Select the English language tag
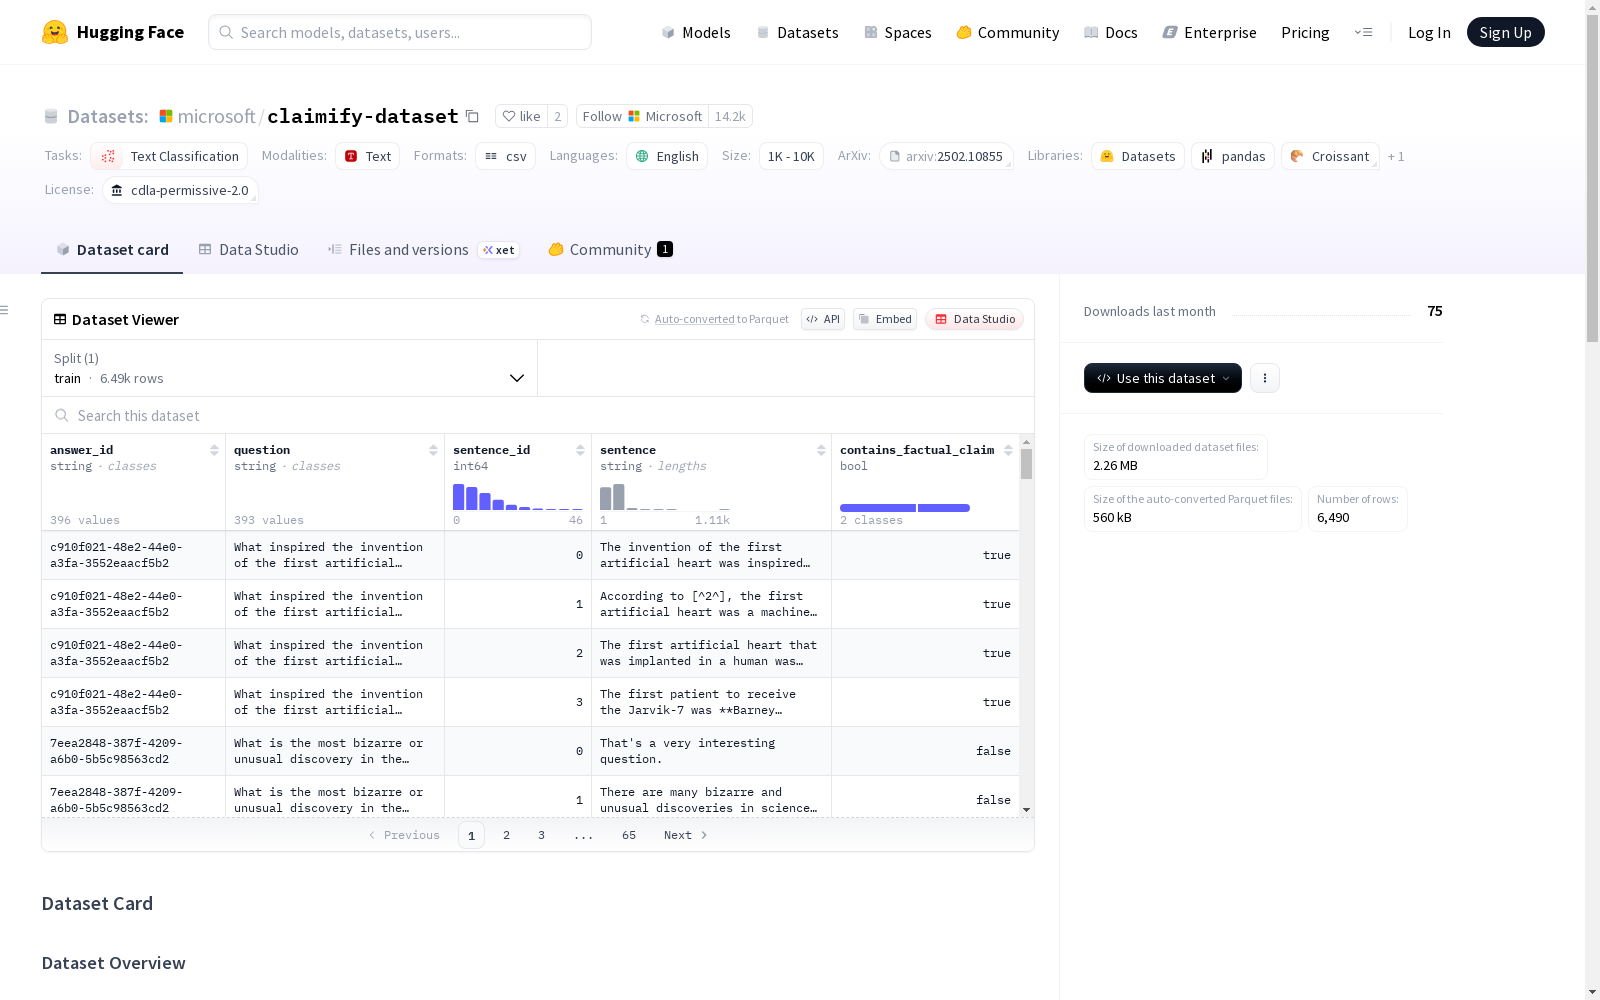1600x1000 pixels. (x=667, y=156)
